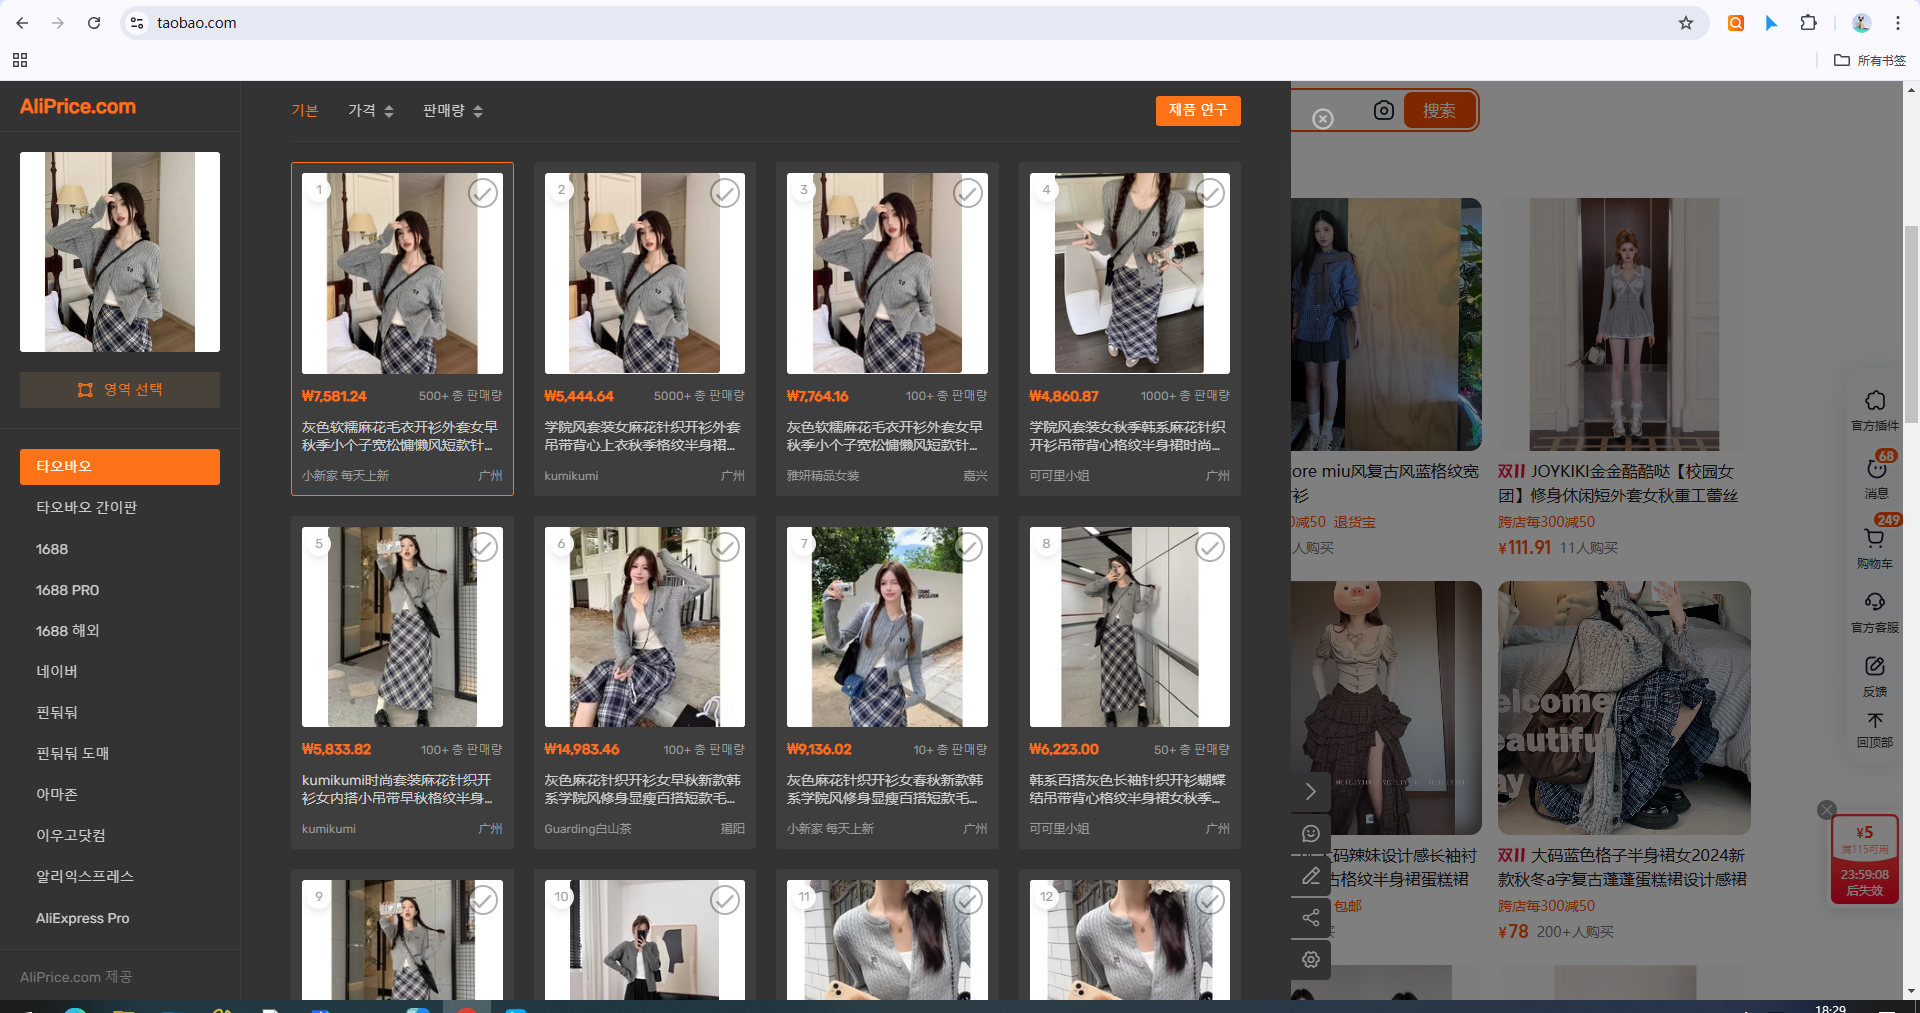This screenshot has width=1920, height=1013.
Task: Reload the taobao.com page
Action: tap(94, 23)
